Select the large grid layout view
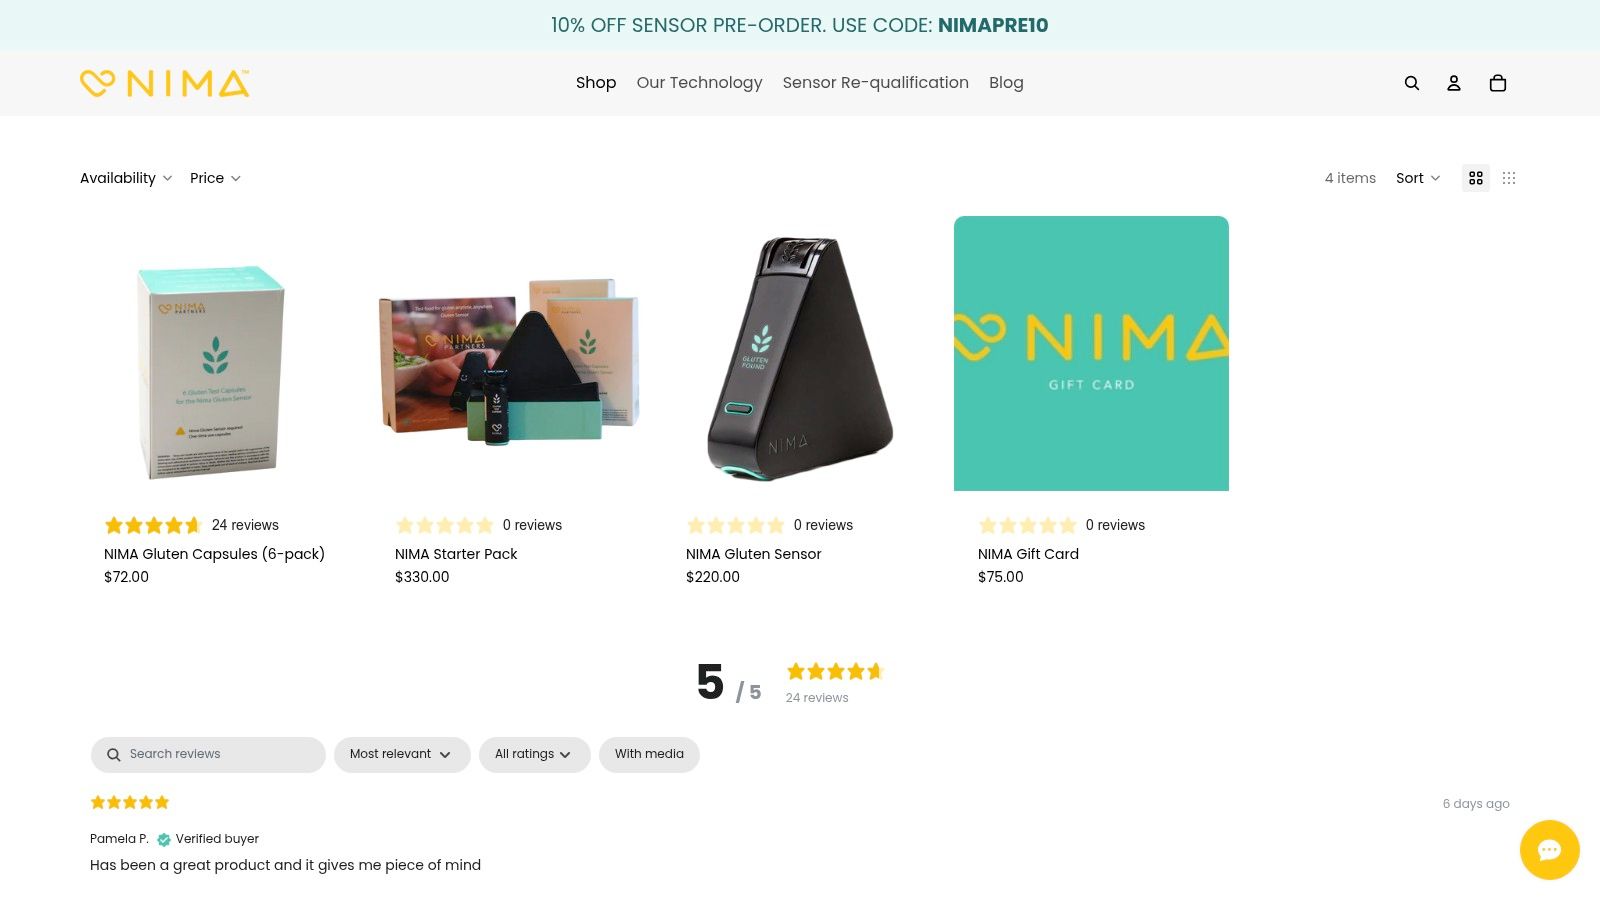This screenshot has width=1600, height=900. [1476, 177]
